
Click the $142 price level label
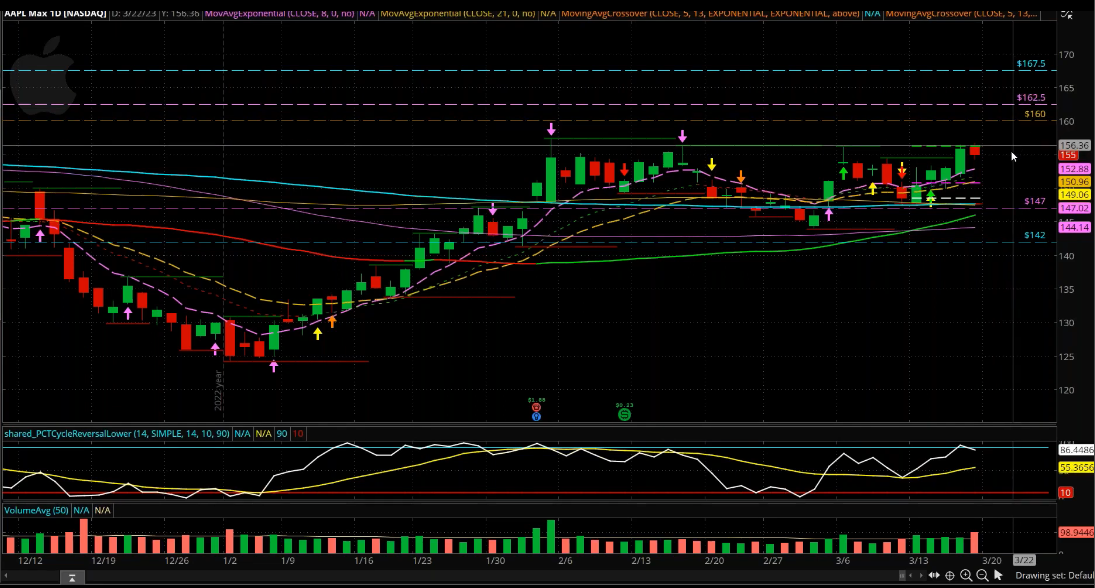(x=1035, y=235)
